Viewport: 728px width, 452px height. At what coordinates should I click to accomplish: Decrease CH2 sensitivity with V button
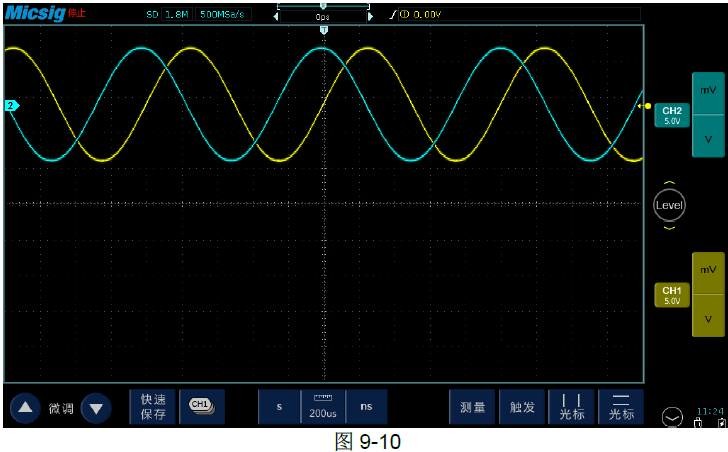pos(708,140)
